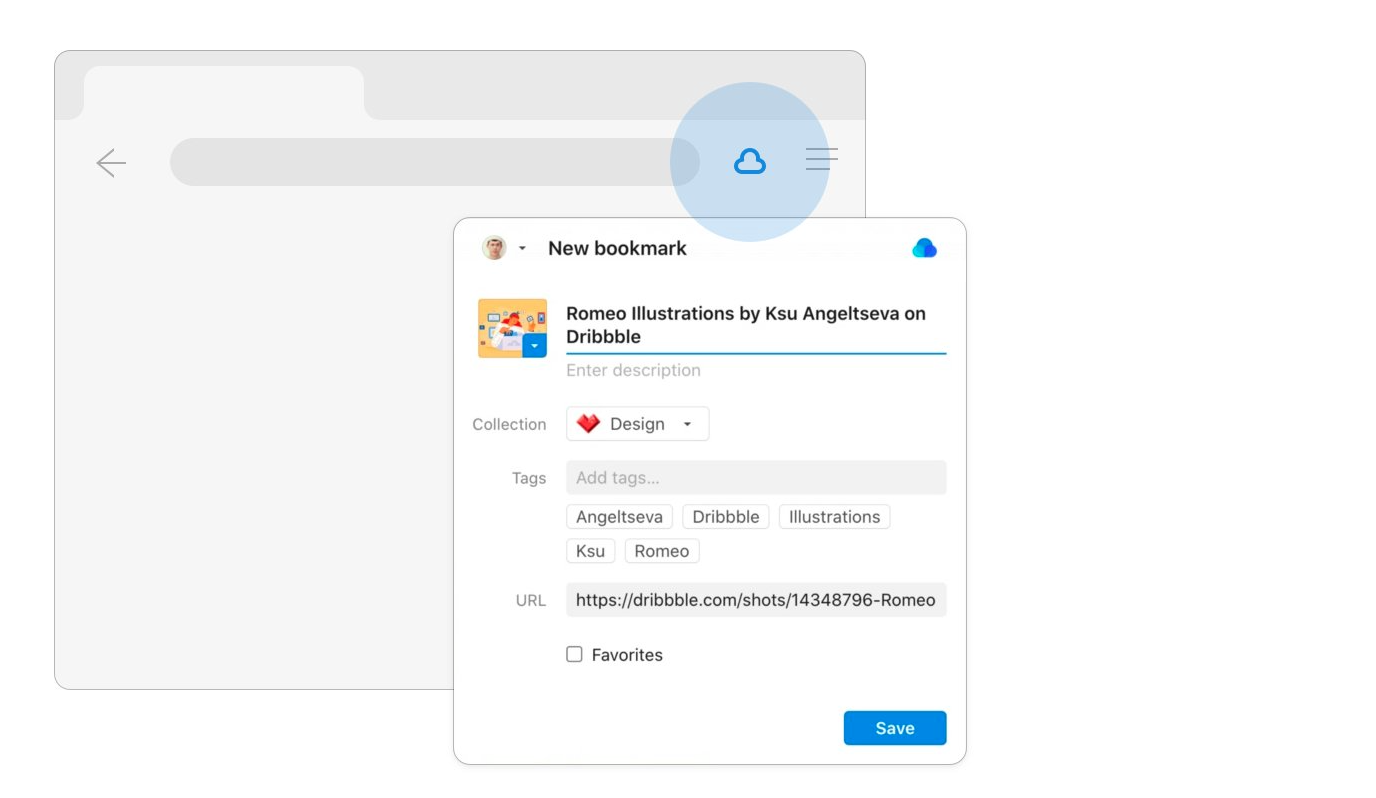Enable the Favorites checkbox
Viewport: 1376px width, 798px height.
pos(574,654)
